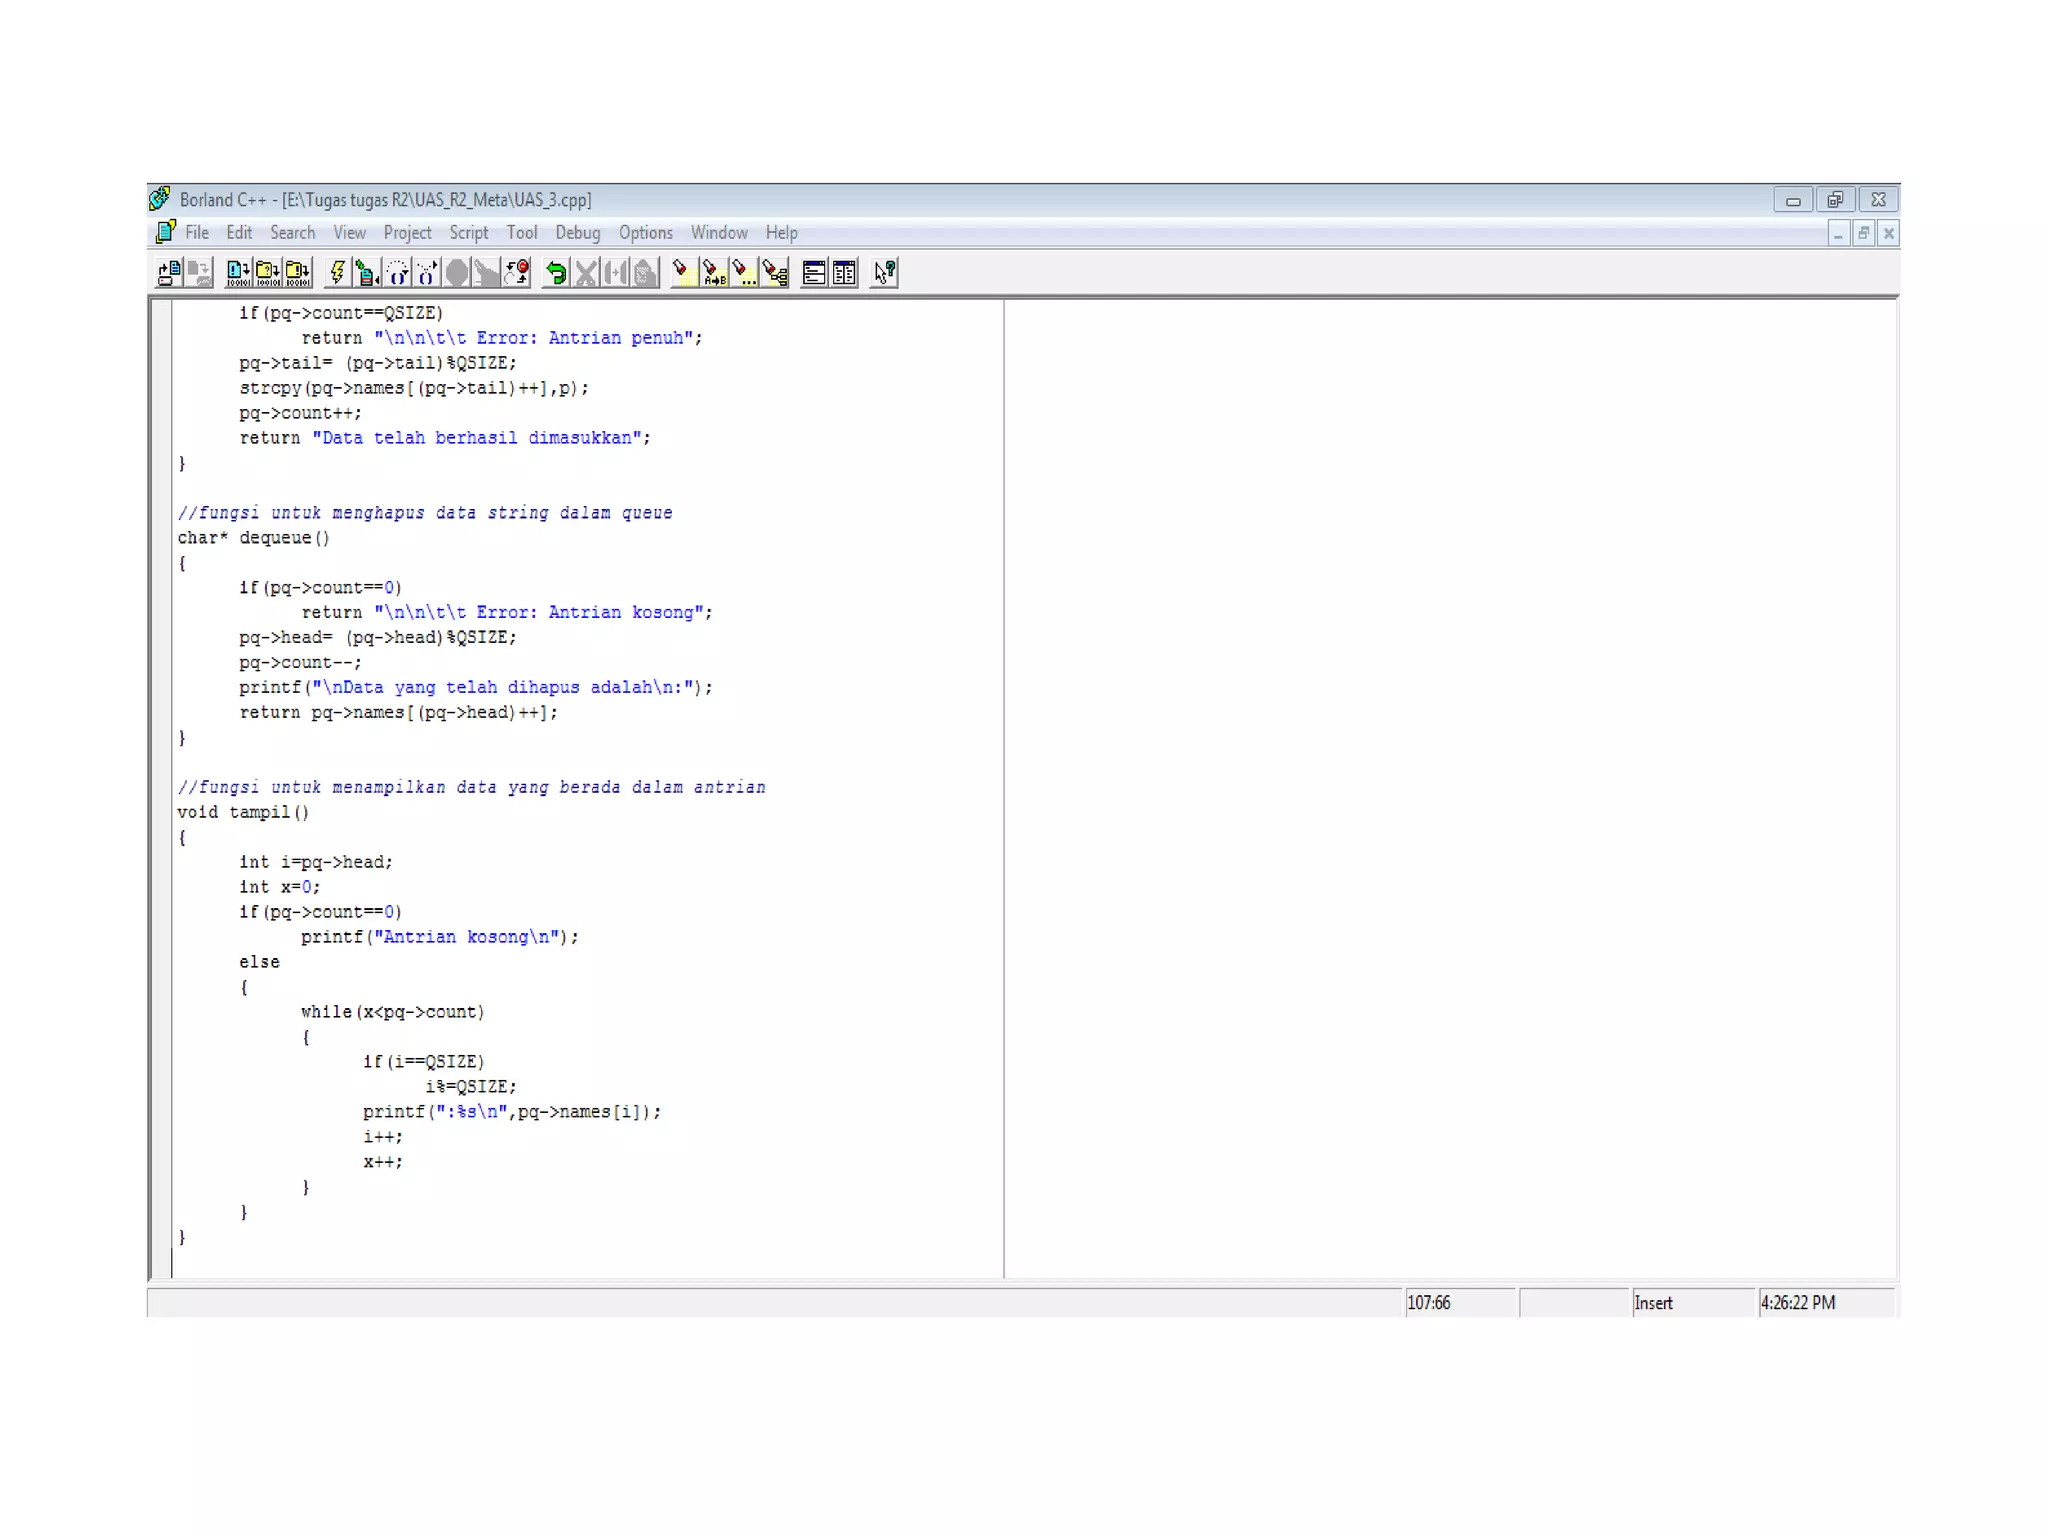2048x1536 pixels.
Task: Open the Debug menu
Action: click(577, 233)
